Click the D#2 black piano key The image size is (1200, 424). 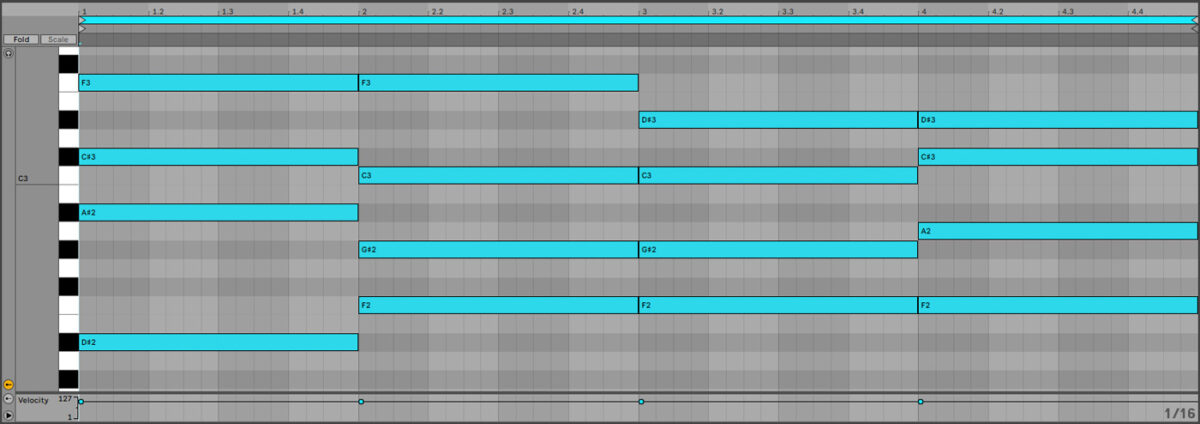click(x=68, y=342)
